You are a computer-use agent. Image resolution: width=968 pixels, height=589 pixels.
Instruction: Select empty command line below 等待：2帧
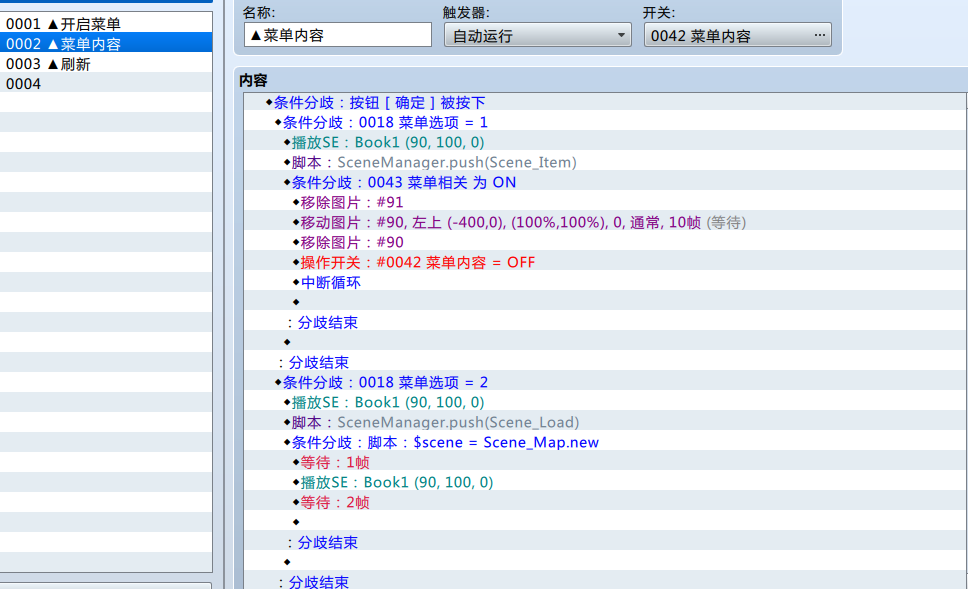tap(605, 522)
